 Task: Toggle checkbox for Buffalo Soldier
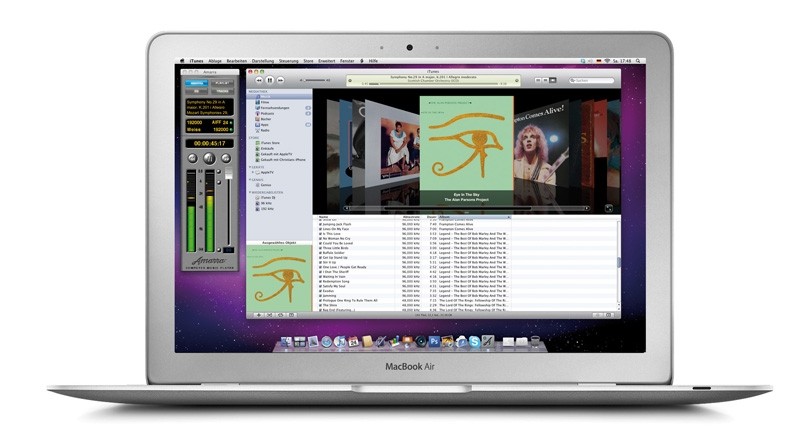tap(320, 253)
